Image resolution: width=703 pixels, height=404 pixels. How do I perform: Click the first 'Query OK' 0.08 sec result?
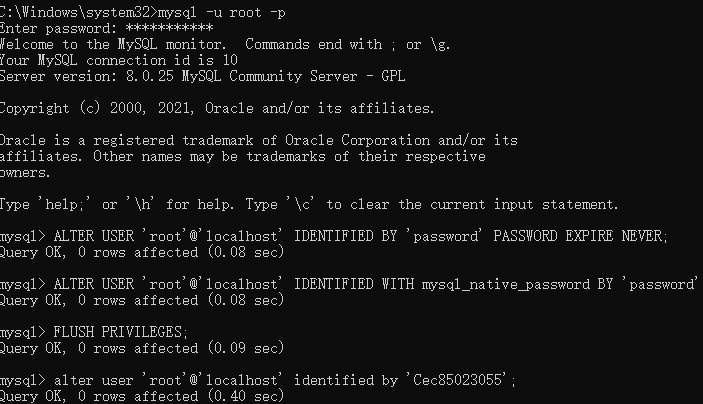coord(142,252)
